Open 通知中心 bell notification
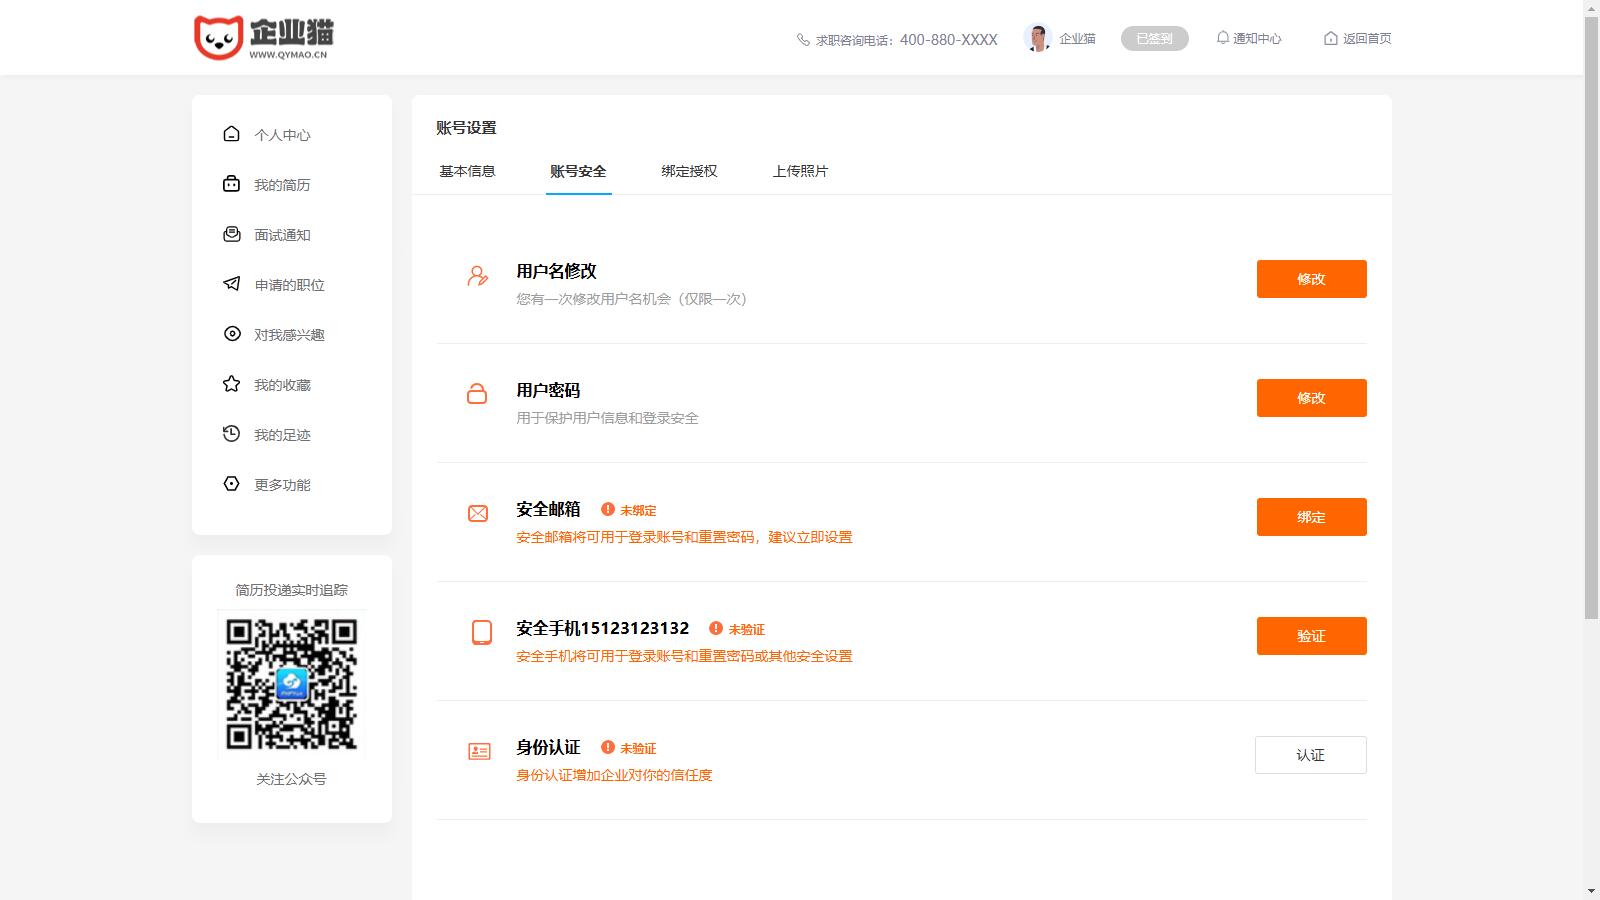The image size is (1600, 900). pyautogui.click(x=1248, y=38)
